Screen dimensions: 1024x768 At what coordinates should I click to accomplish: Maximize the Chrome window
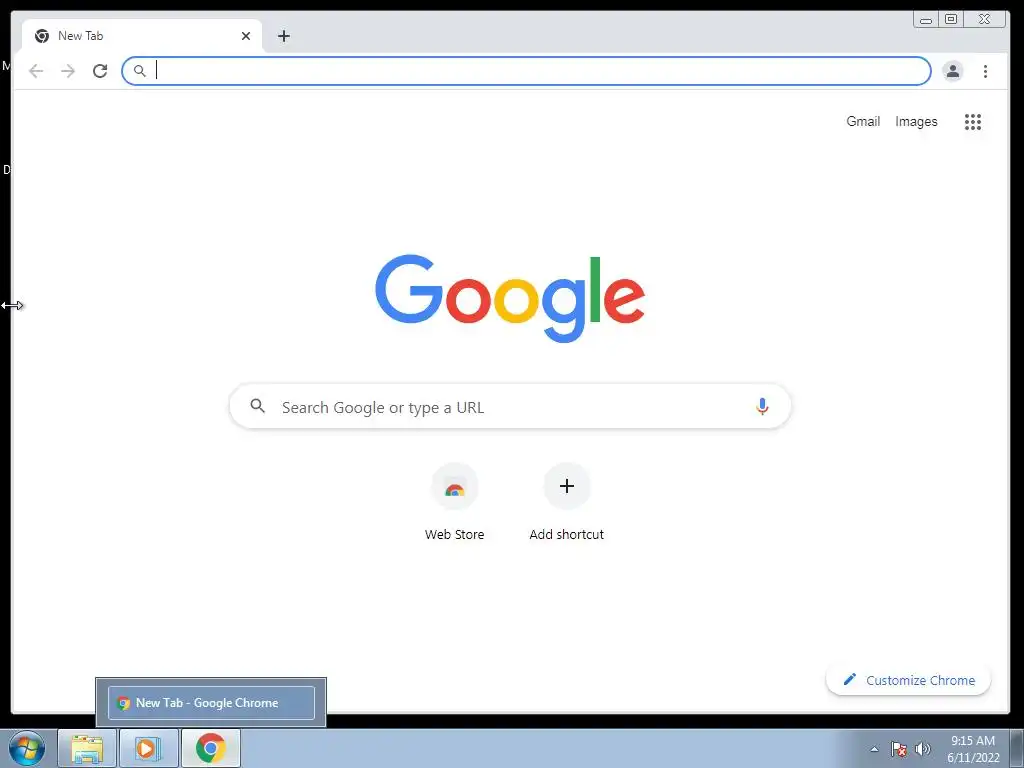(x=952, y=20)
